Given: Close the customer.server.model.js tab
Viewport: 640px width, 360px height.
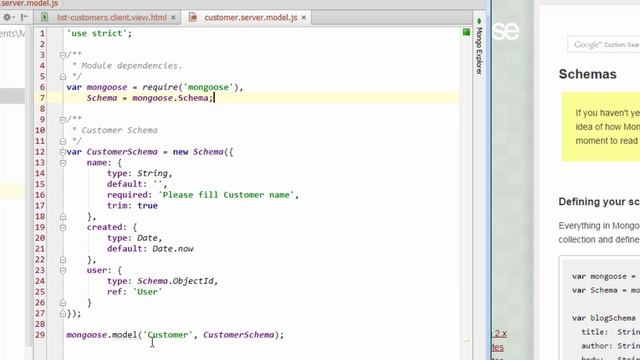Looking at the screenshot, I should click(304, 18).
